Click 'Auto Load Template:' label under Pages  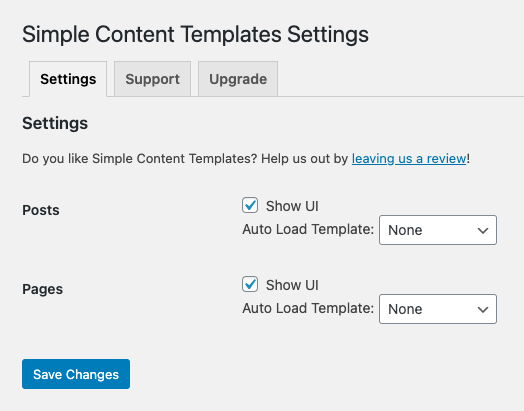(308, 308)
